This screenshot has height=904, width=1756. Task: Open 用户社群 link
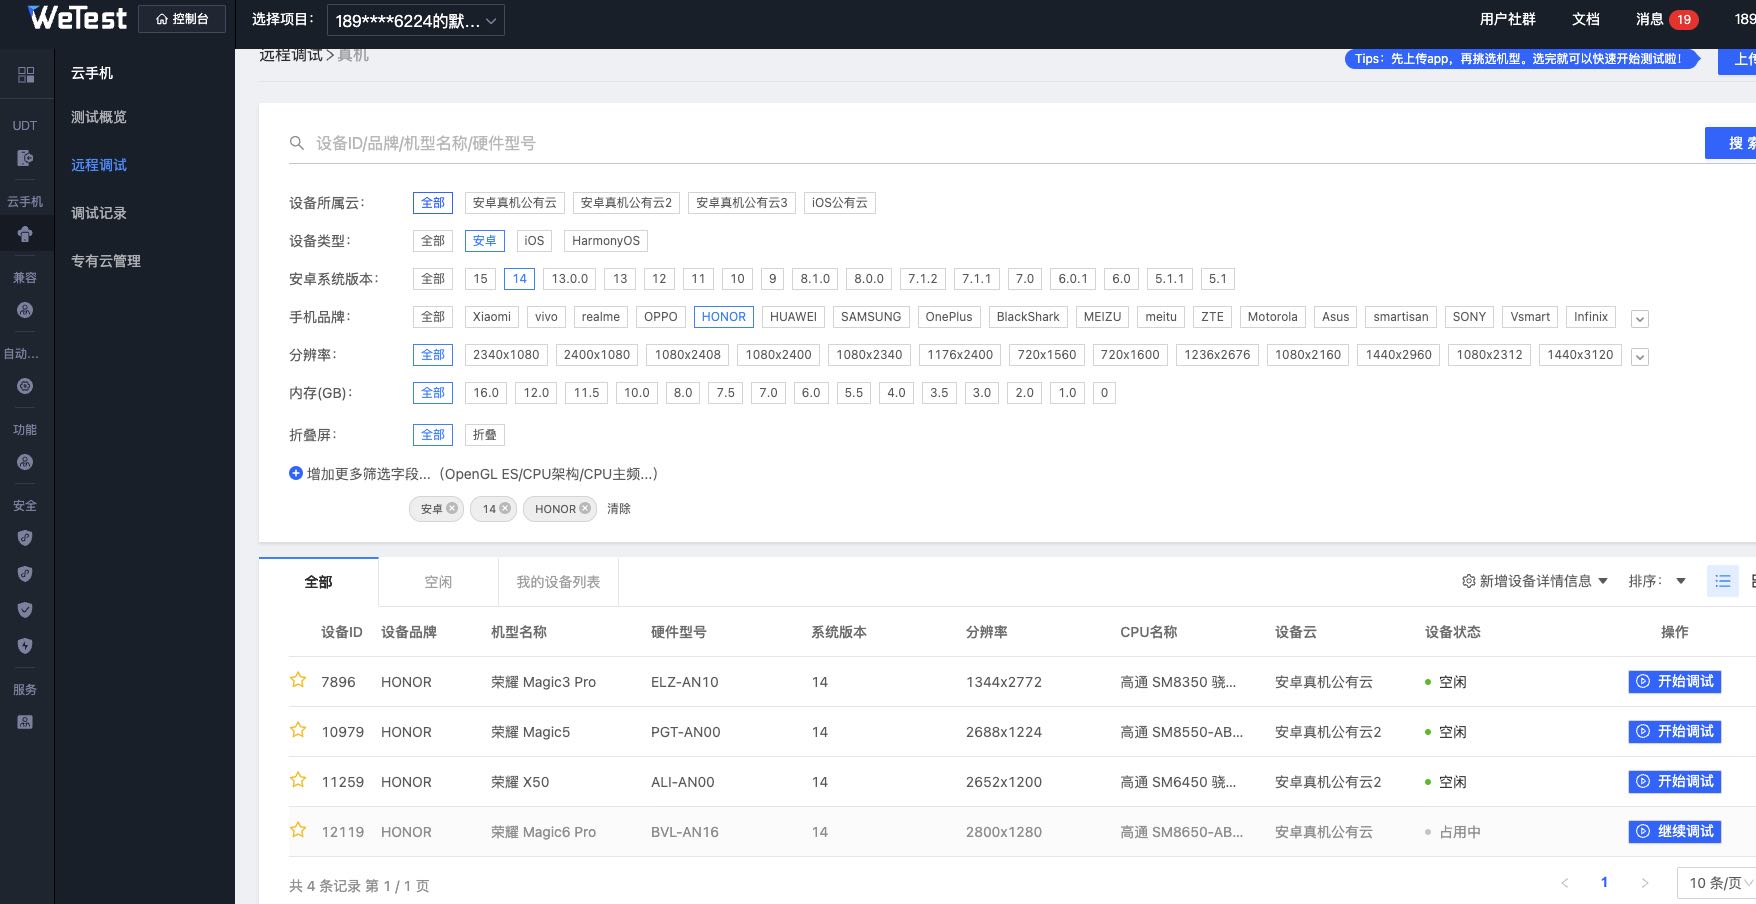[1507, 19]
